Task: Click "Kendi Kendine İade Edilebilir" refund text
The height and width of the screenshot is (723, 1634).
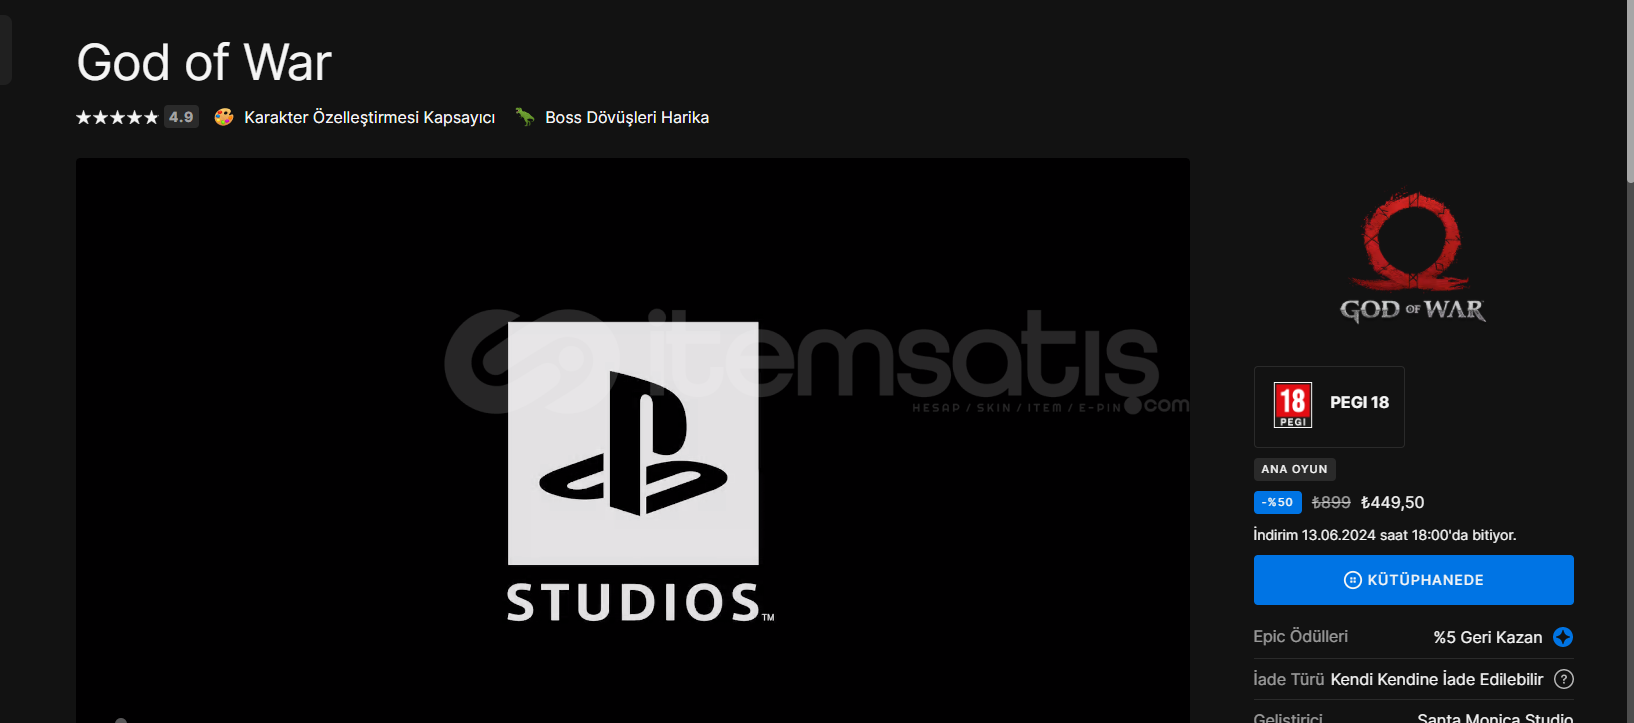Action: (1437, 679)
